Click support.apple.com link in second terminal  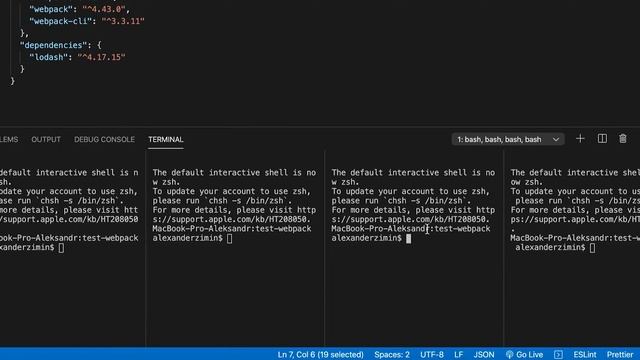(x=232, y=219)
